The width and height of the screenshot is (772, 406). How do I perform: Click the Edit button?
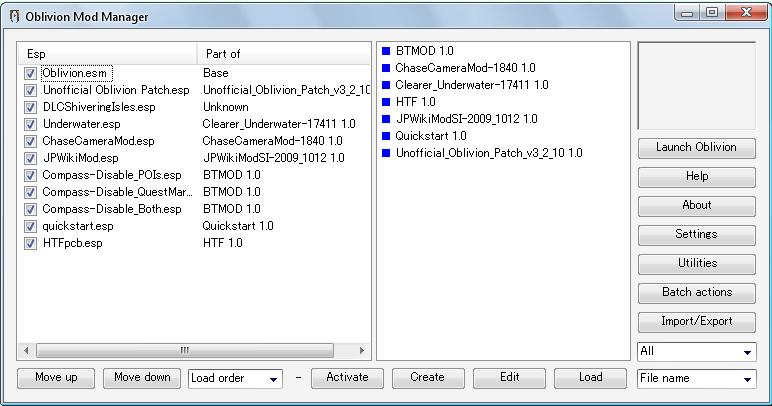tap(509, 378)
